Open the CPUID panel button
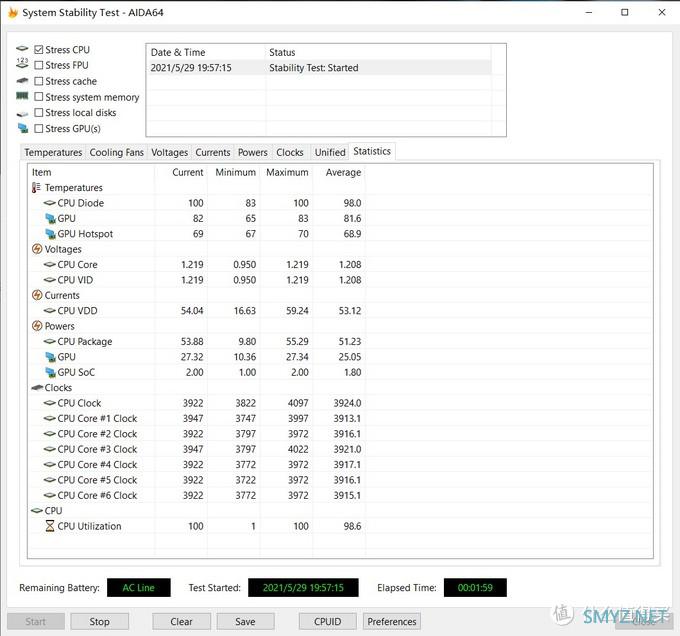 coord(327,621)
